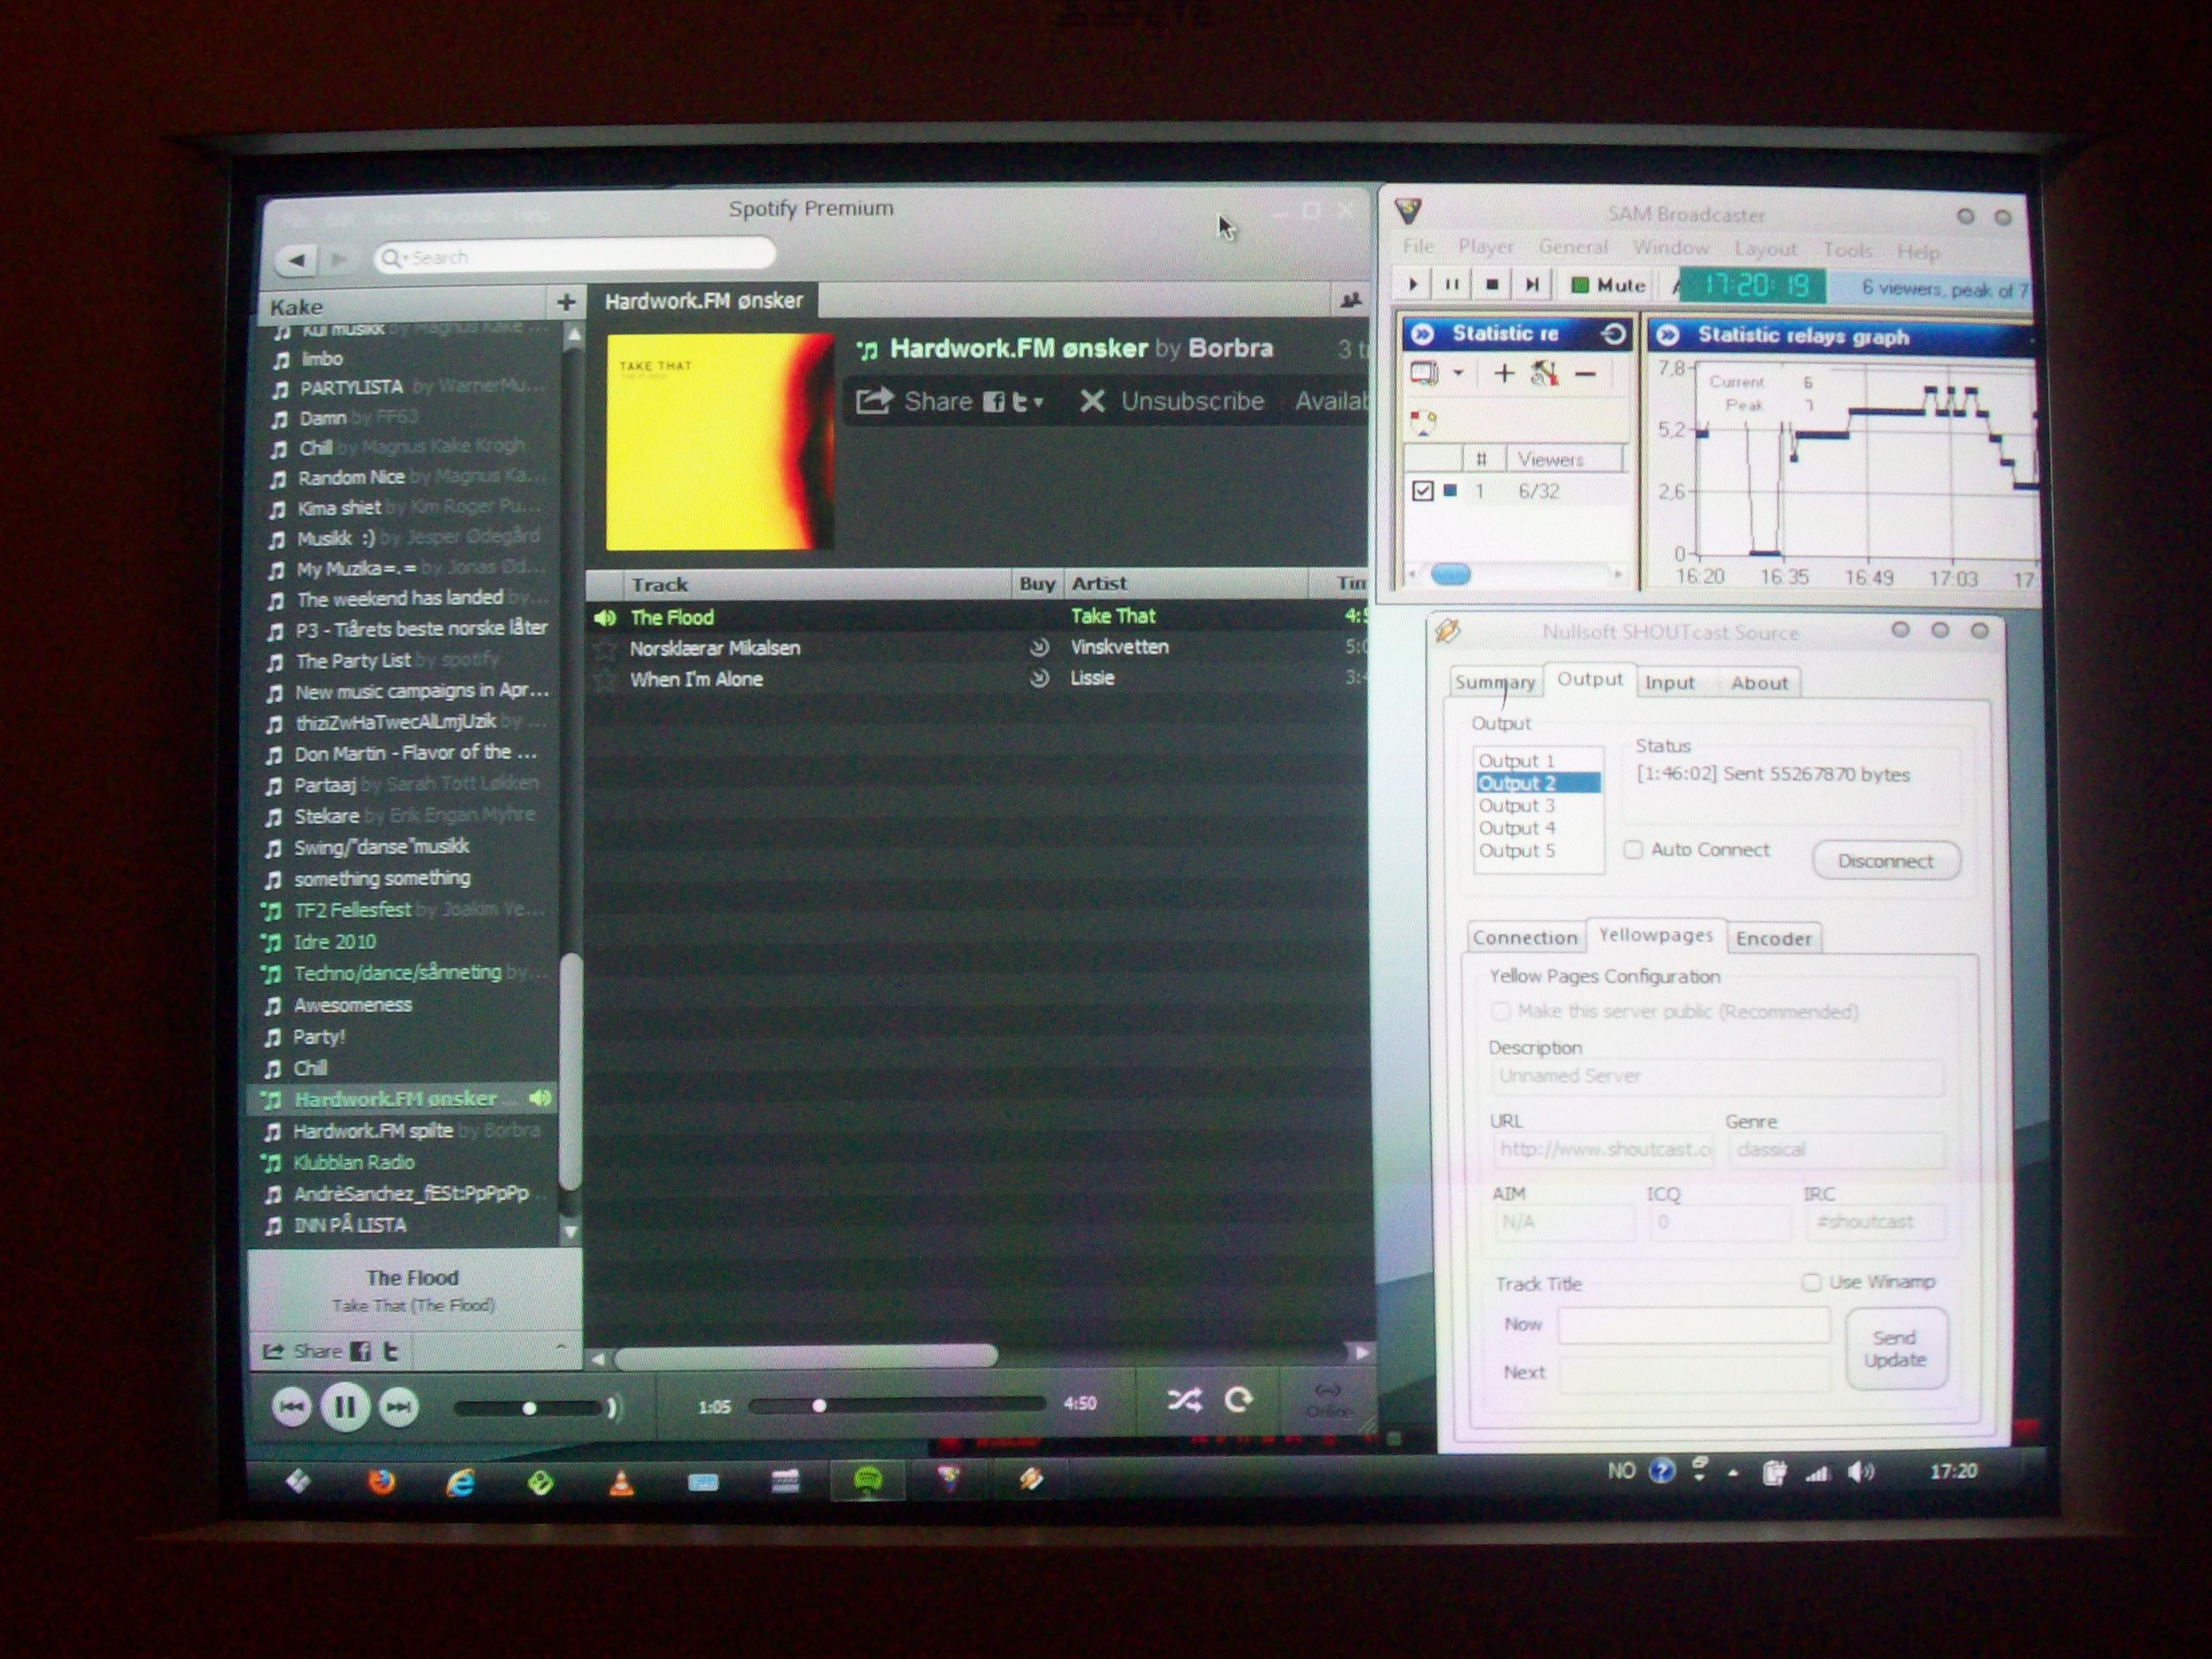The height and width of the screenshot is (1659, 2212).
Task: Open the collaborative people icon in playlist tab bar
Action: point(1350,300)
